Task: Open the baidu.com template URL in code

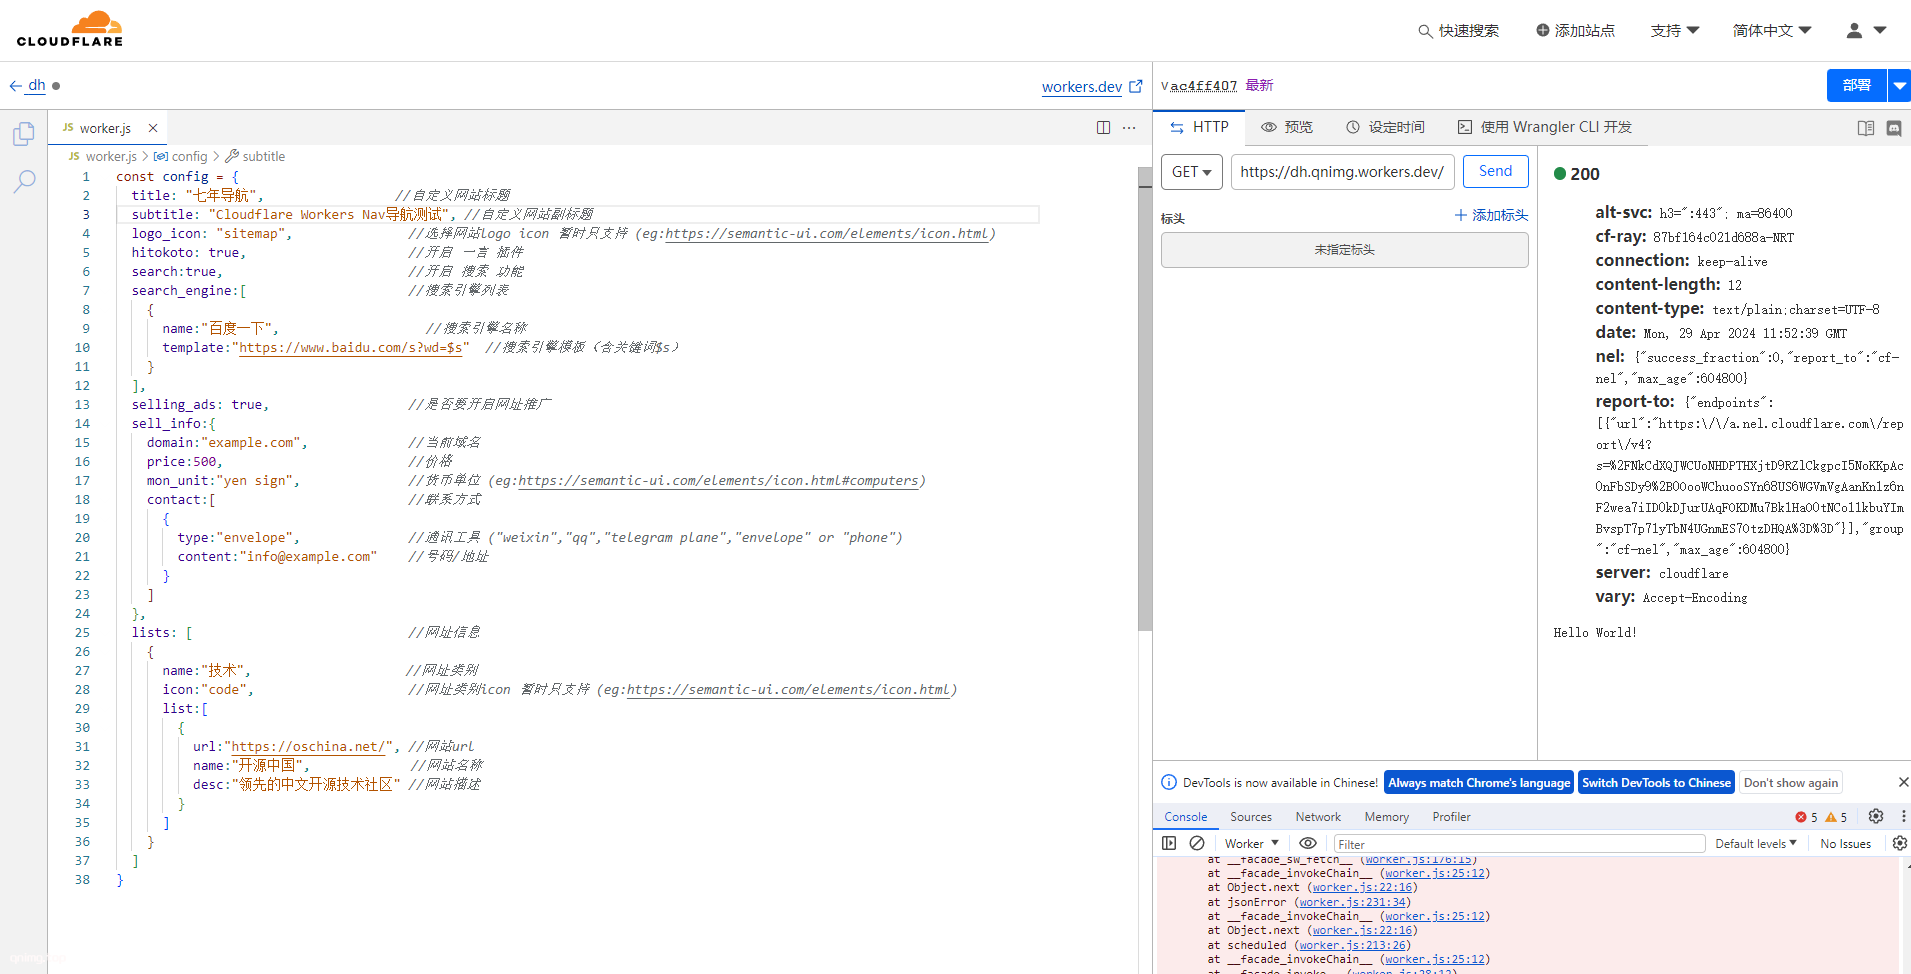Action: (351, 347)
